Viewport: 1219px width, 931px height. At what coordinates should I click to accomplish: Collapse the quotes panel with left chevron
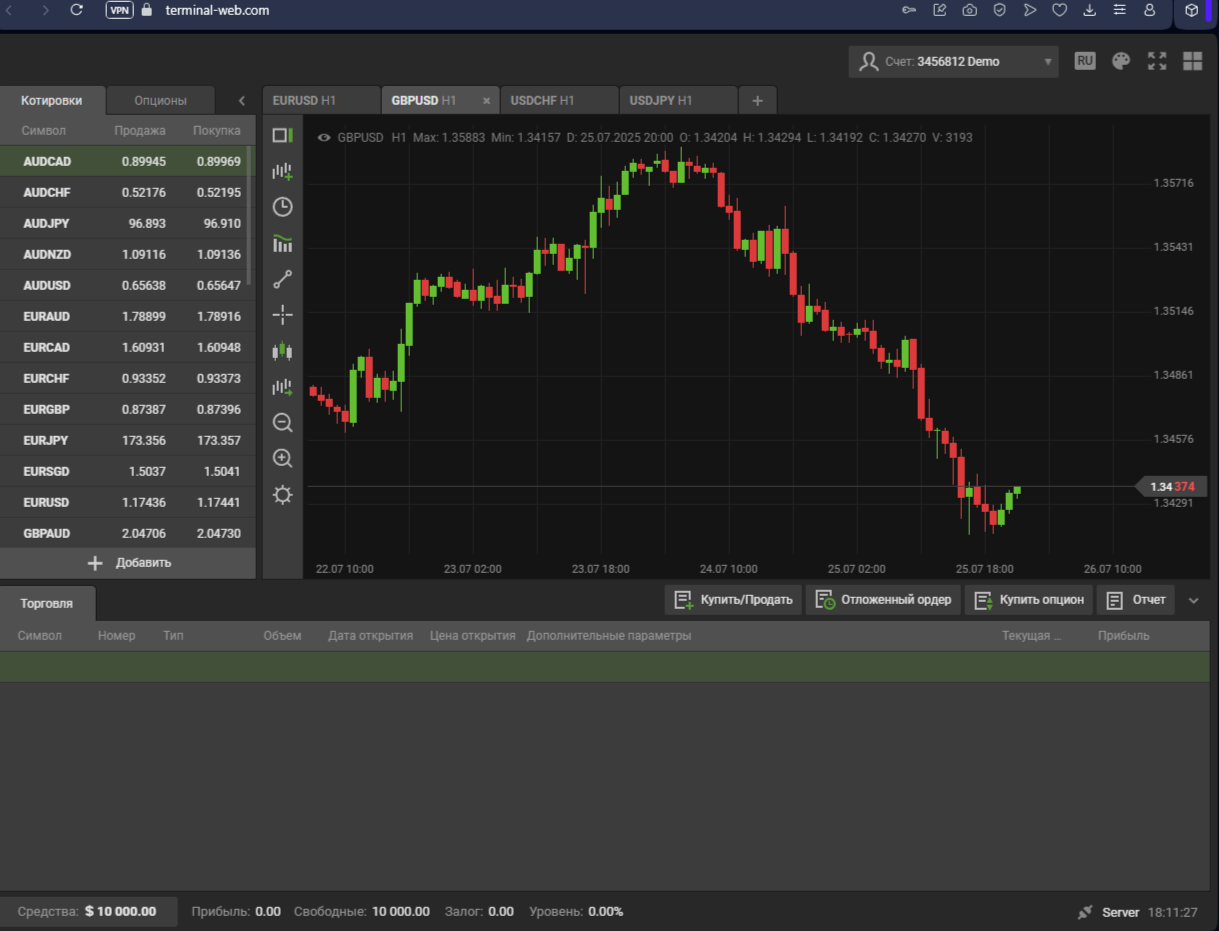tap(242, 101)
